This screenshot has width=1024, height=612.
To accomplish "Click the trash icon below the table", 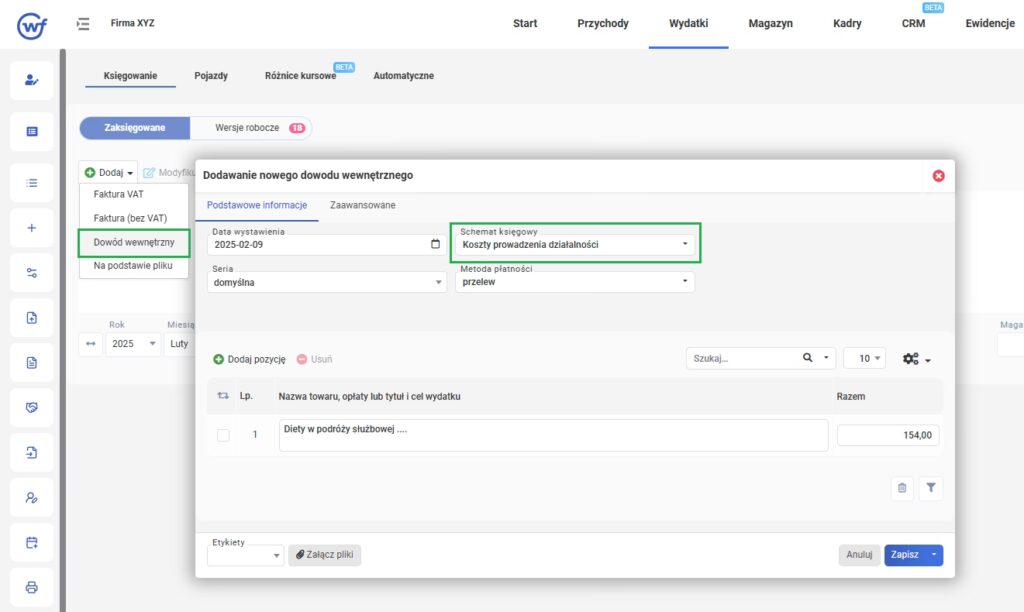I will (x=902, y=488).
